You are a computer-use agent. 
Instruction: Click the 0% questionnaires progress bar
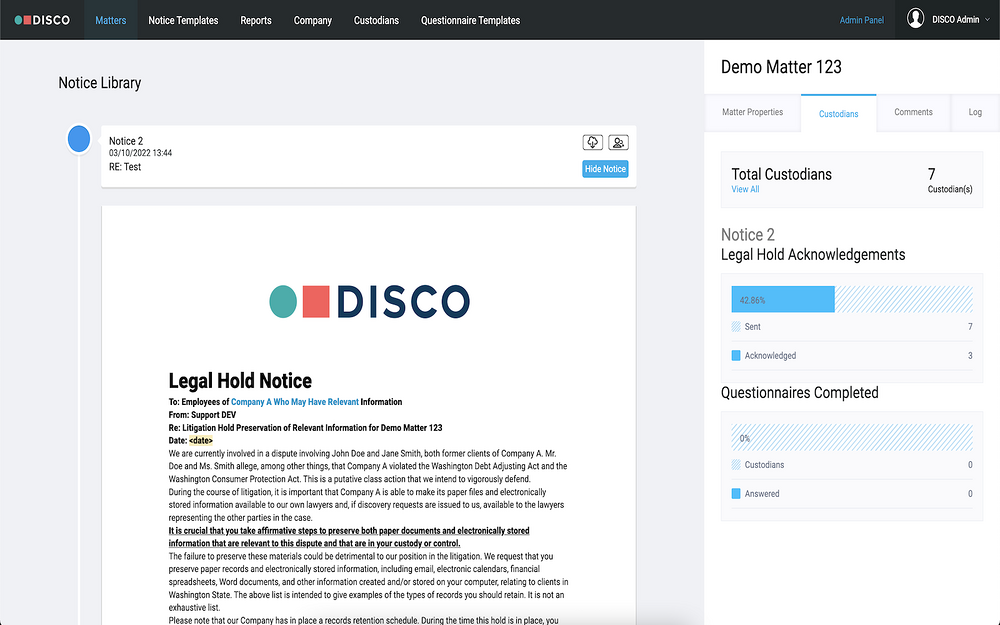coord(852,438)
